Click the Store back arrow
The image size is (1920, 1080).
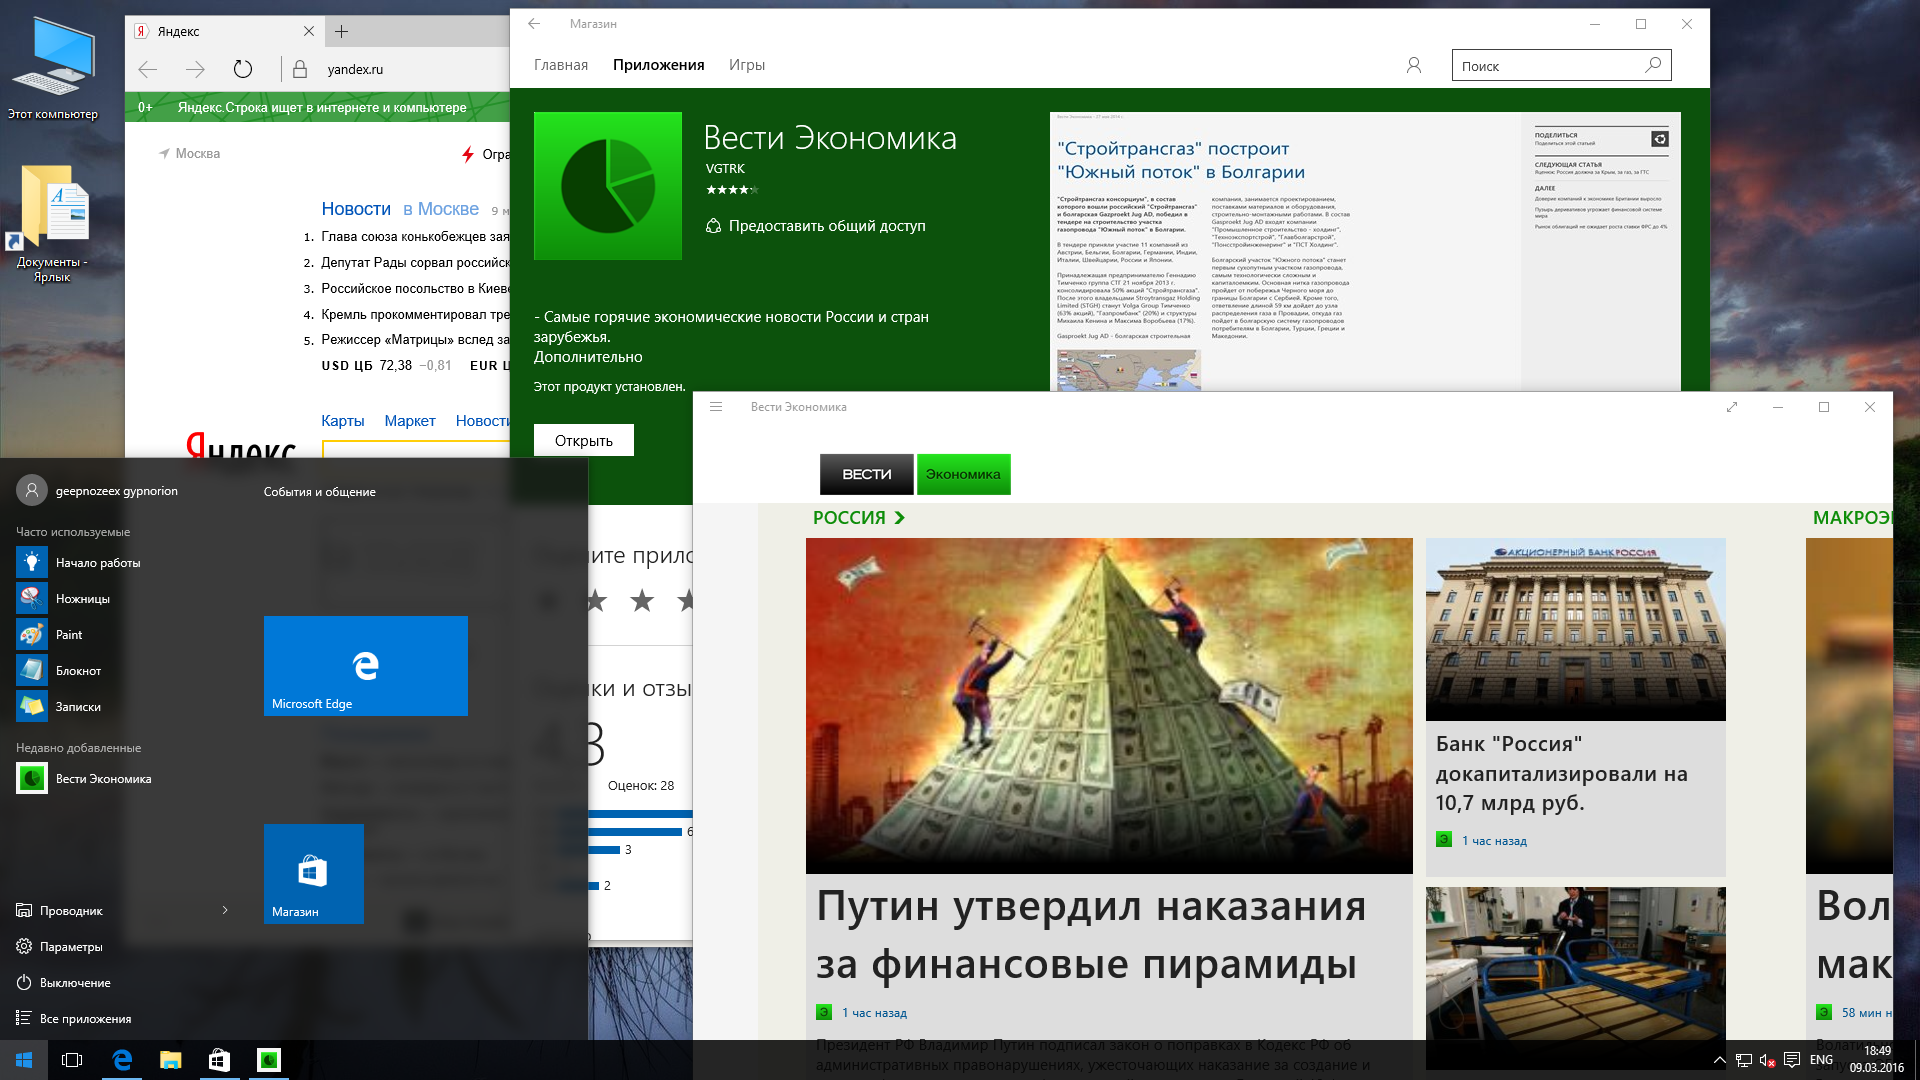point(534,24)
